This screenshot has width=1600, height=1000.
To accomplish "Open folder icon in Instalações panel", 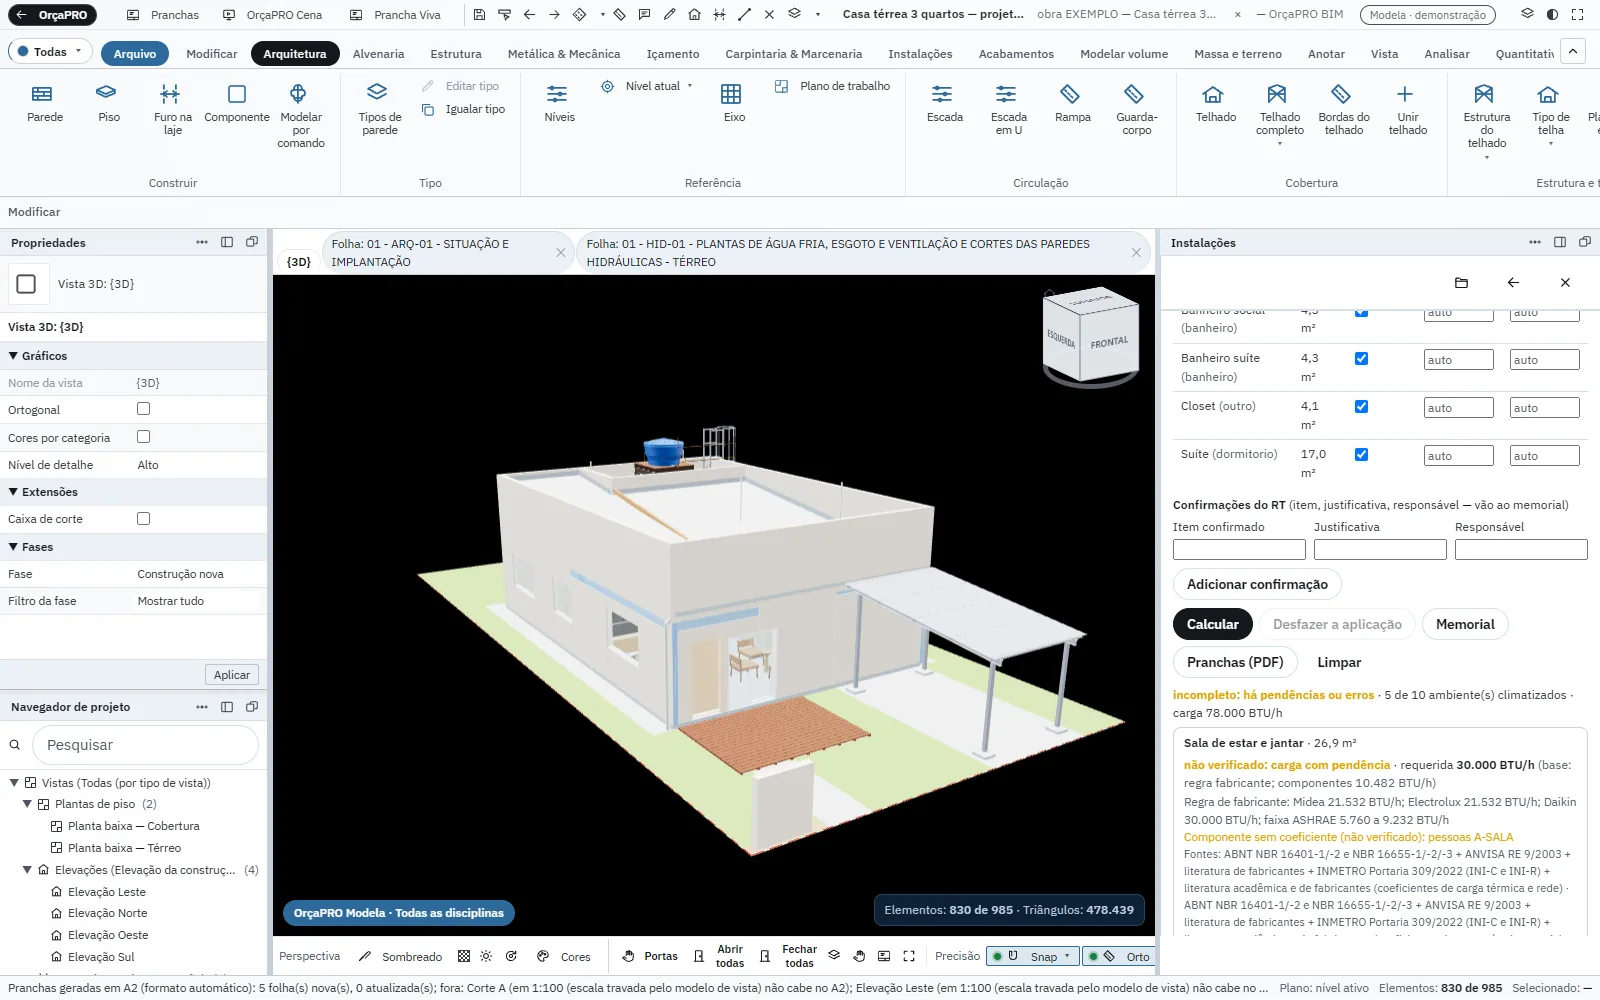I will pyautogui.click(x=1461, y=283).
